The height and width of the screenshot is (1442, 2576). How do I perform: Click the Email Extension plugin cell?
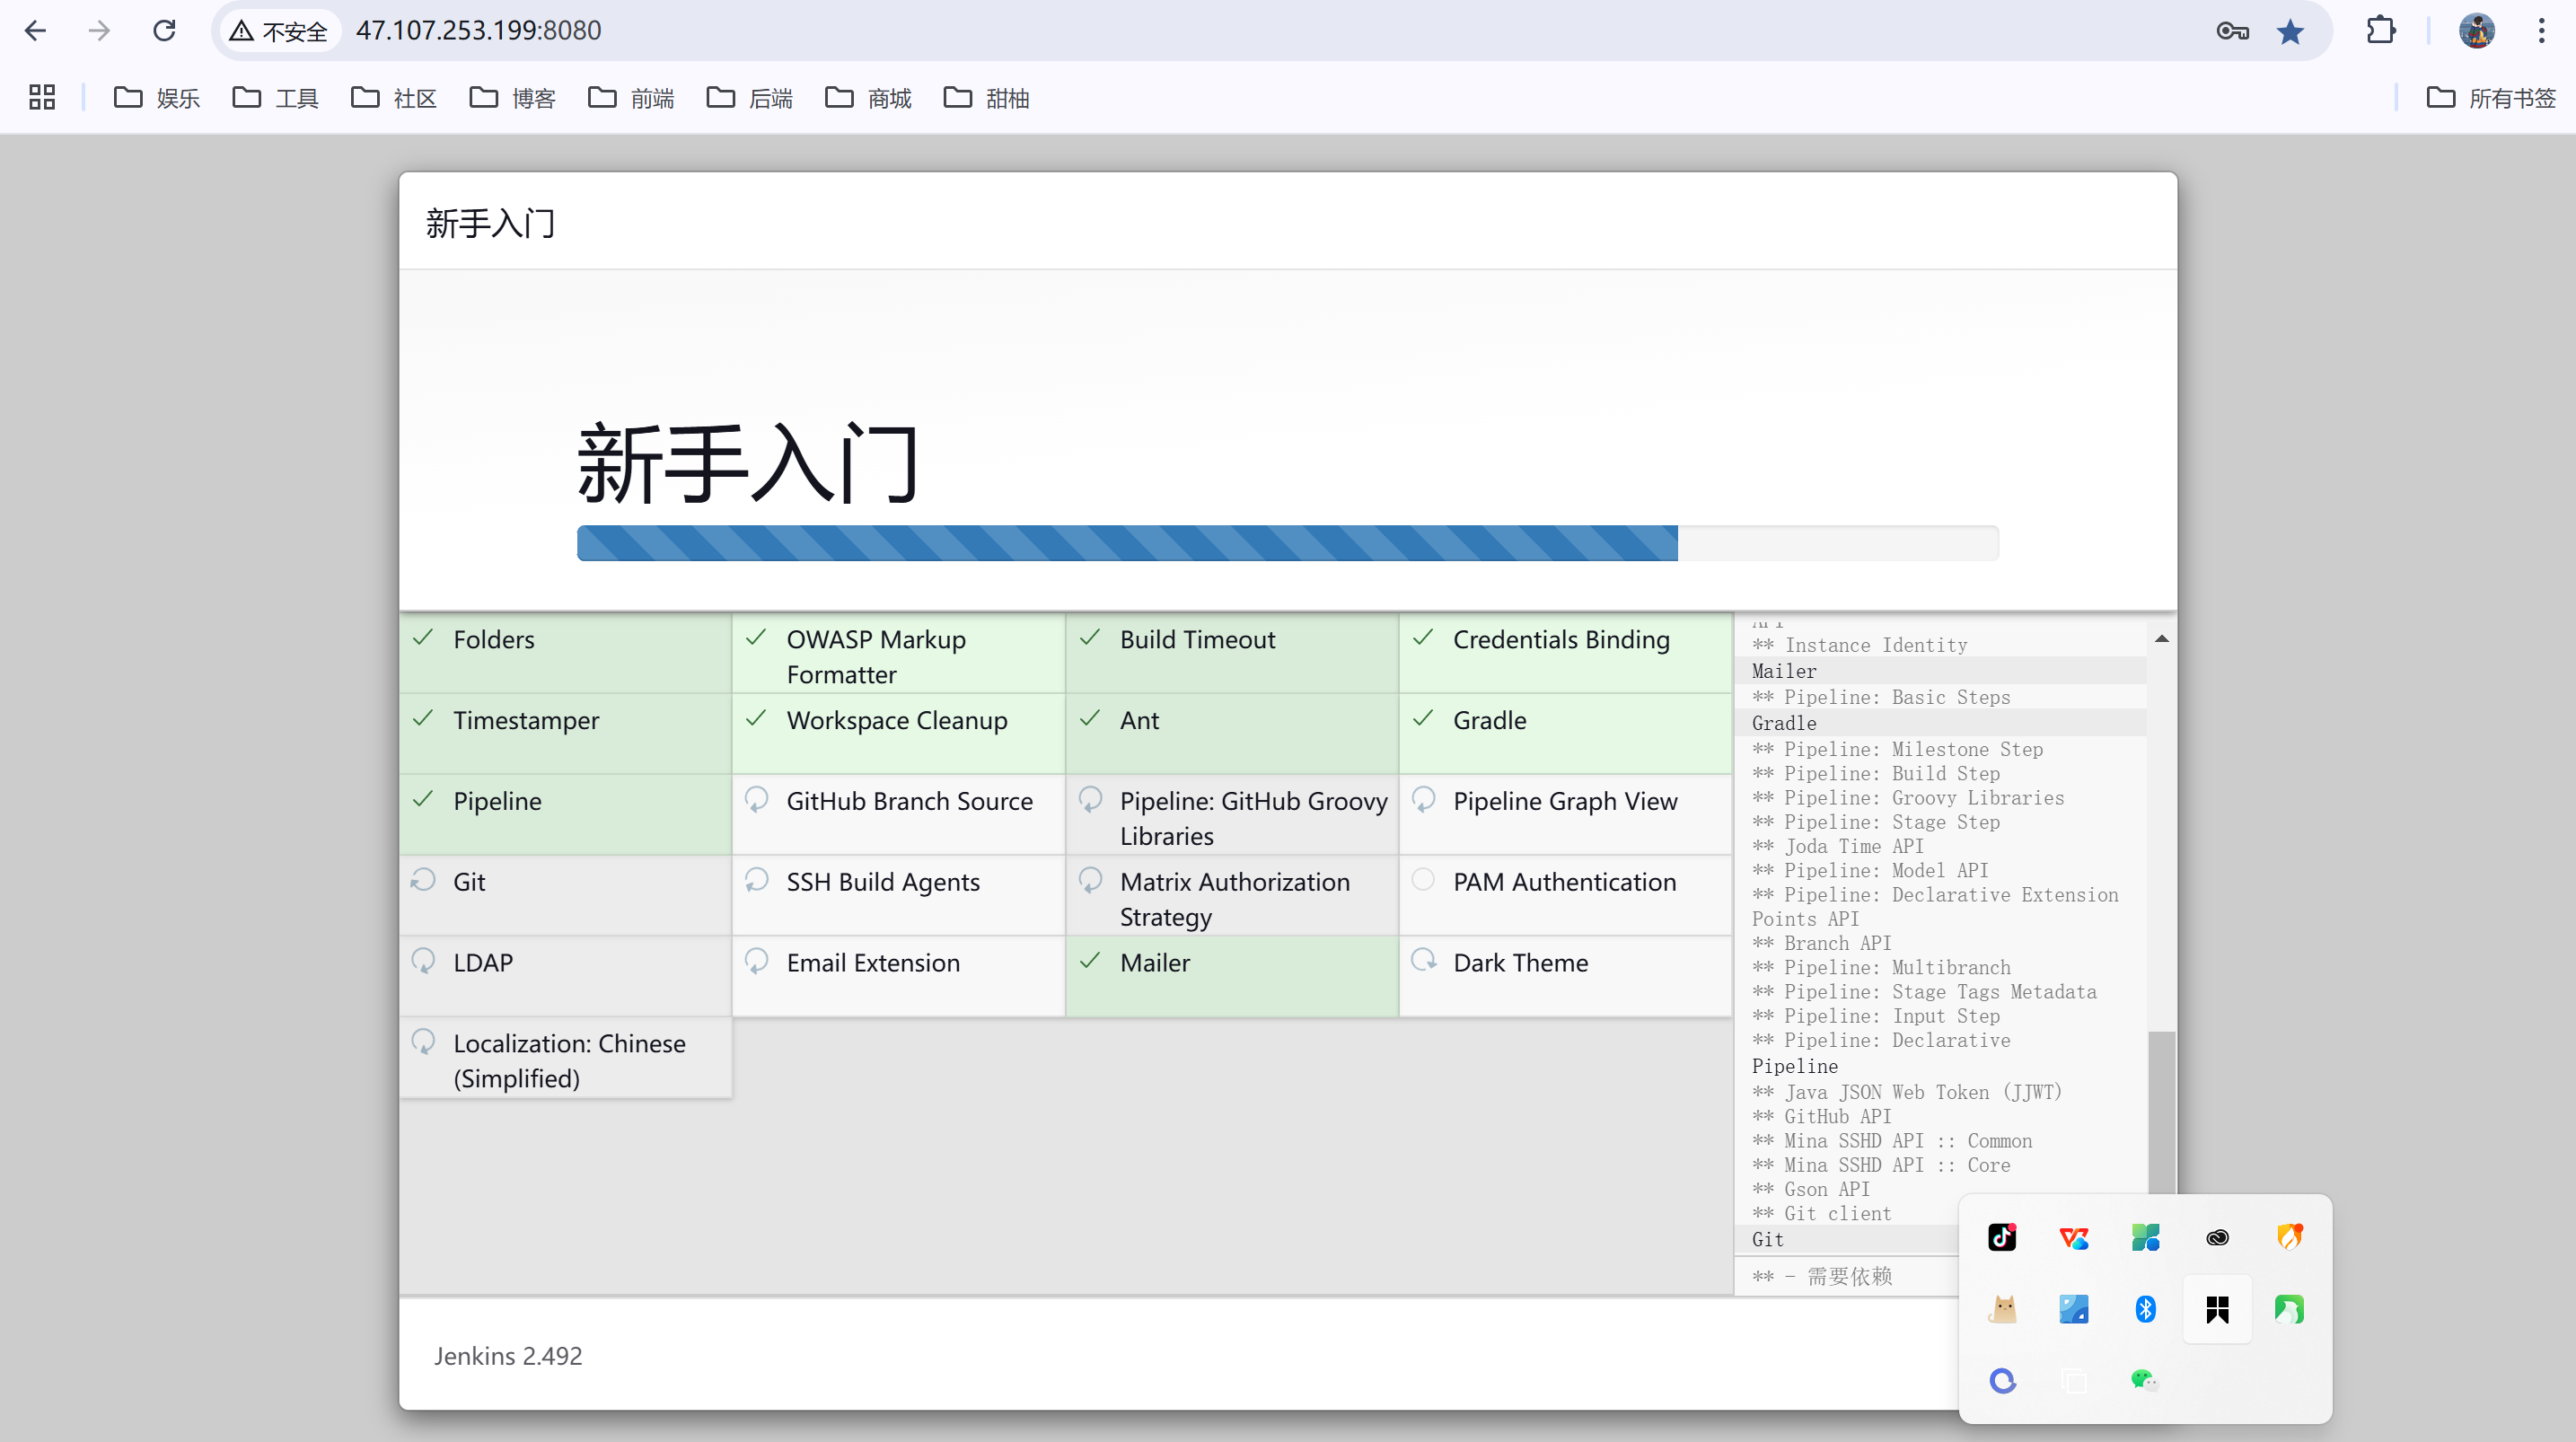tap(898, 977)
